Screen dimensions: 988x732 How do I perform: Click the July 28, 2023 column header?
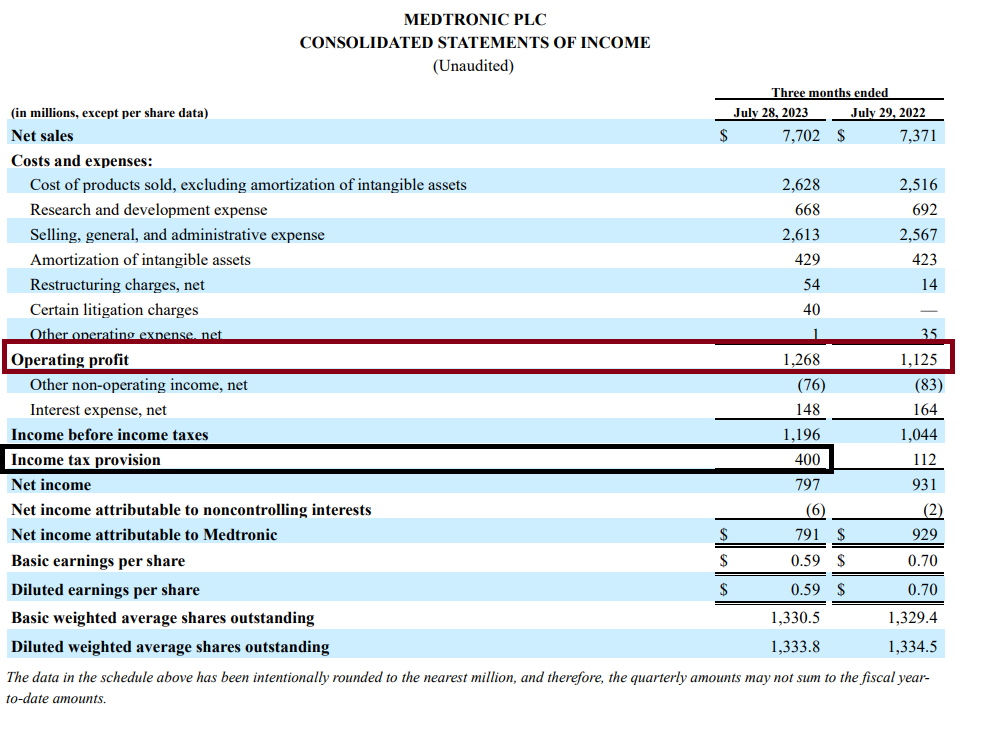click(x=770, y=112)
